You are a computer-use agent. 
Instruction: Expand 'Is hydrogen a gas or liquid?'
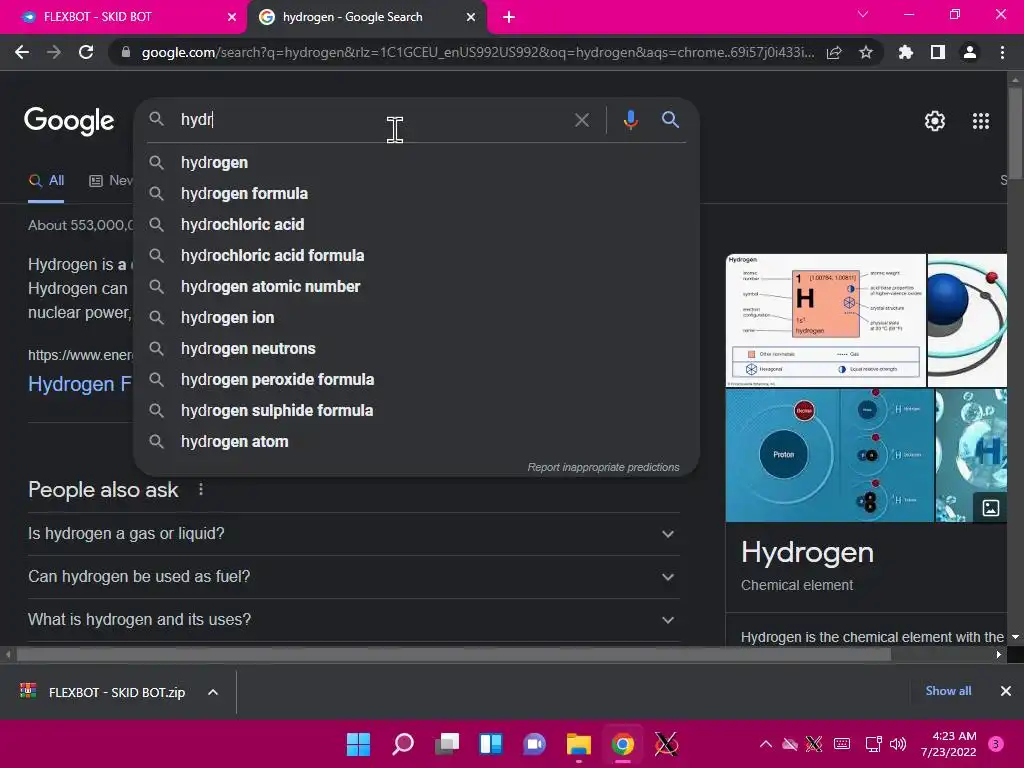[x=353, y=534]
